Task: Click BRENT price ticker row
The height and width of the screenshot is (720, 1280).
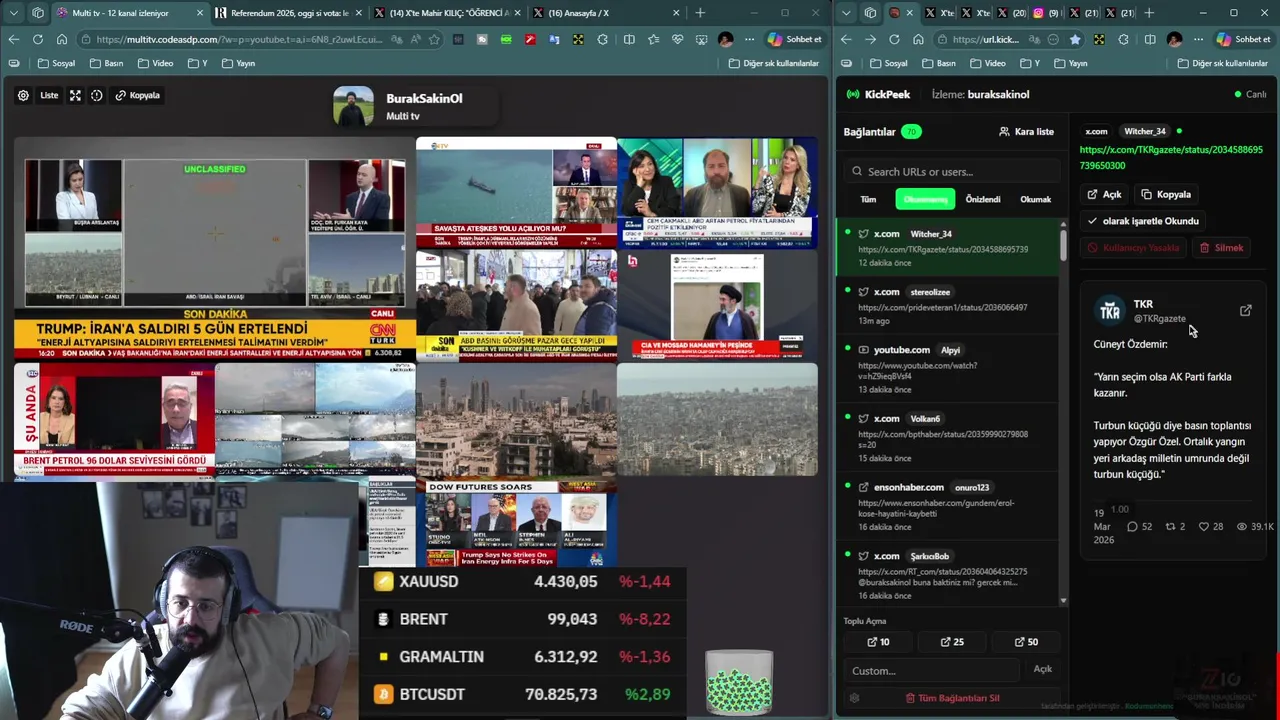Action: [522, 619]
